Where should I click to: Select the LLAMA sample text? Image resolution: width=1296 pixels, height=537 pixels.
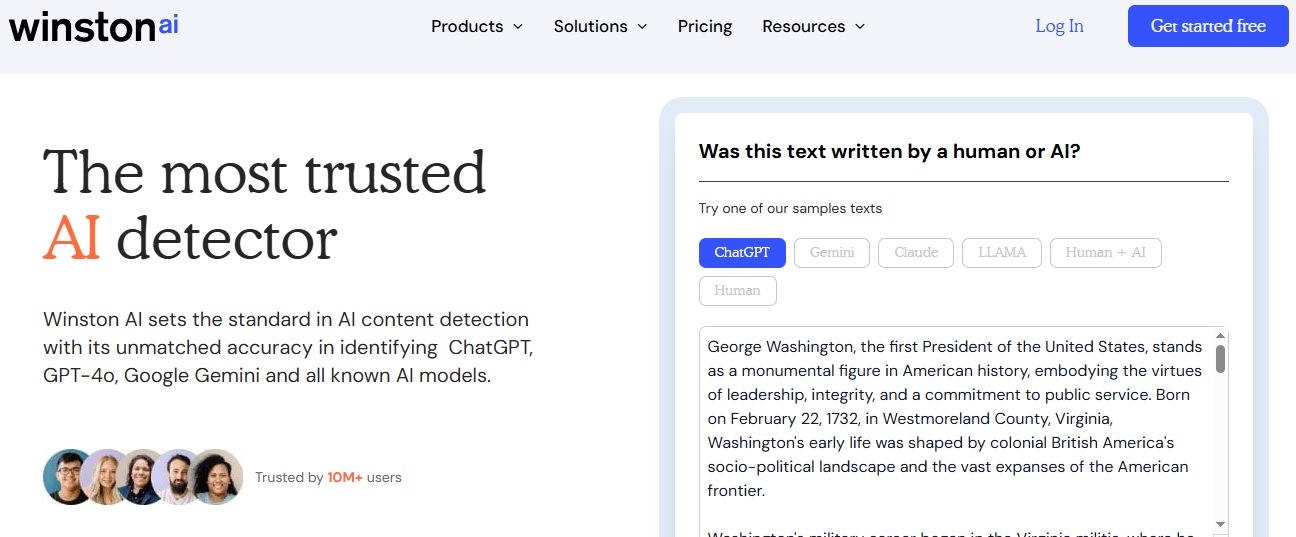click(1002, 253)
